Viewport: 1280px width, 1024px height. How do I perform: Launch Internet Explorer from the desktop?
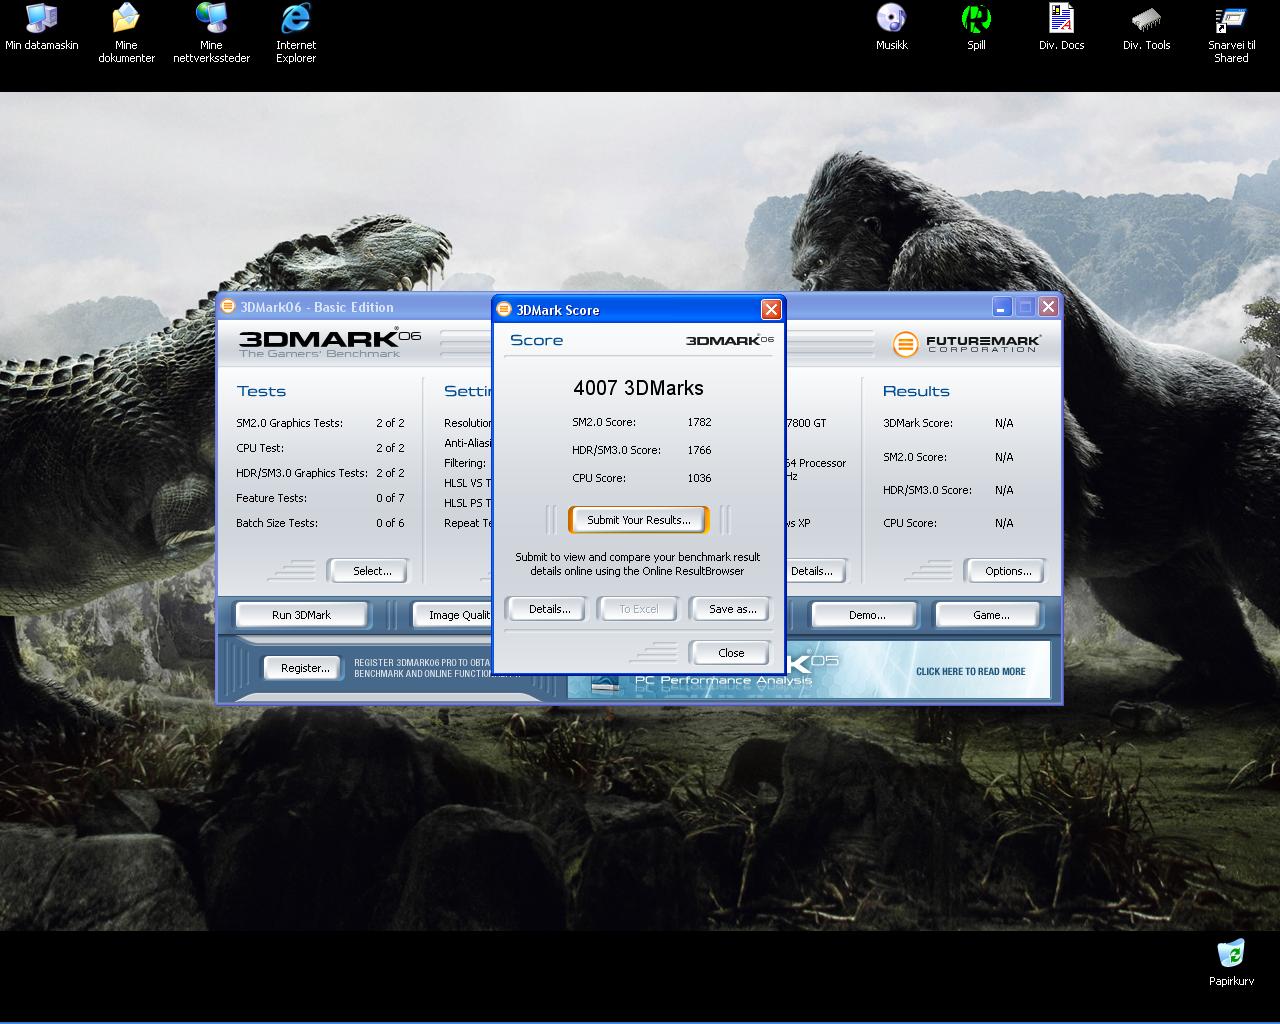[296, 33]
